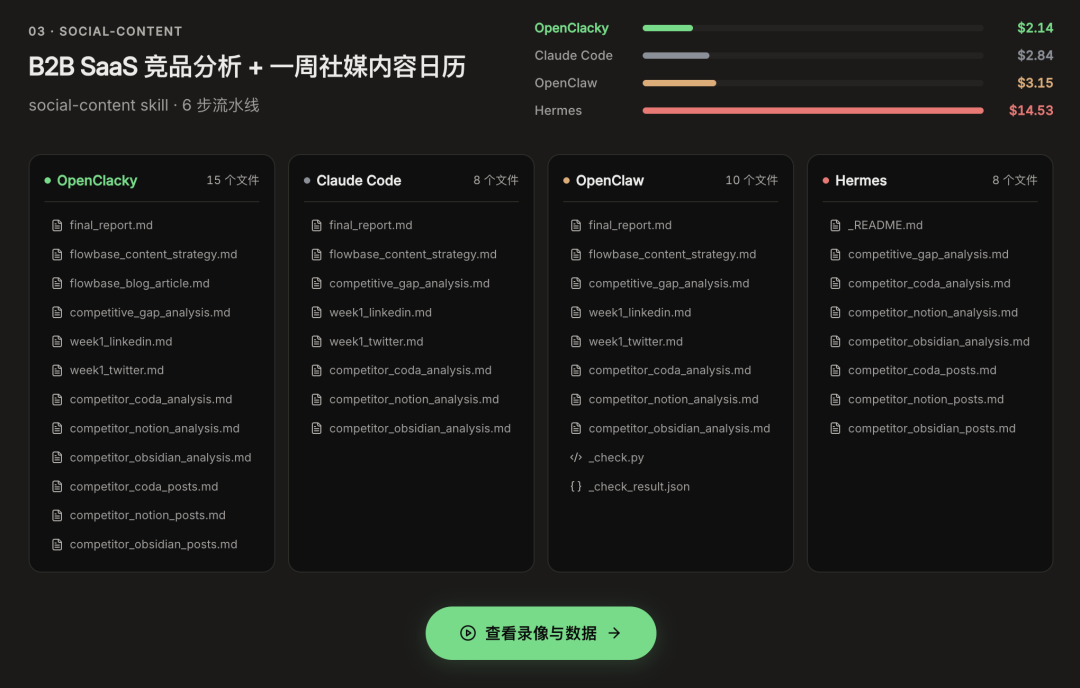
Task: Click the Claude Code card's week1_linkedin.md name
Action: click(x=380, y=313)
